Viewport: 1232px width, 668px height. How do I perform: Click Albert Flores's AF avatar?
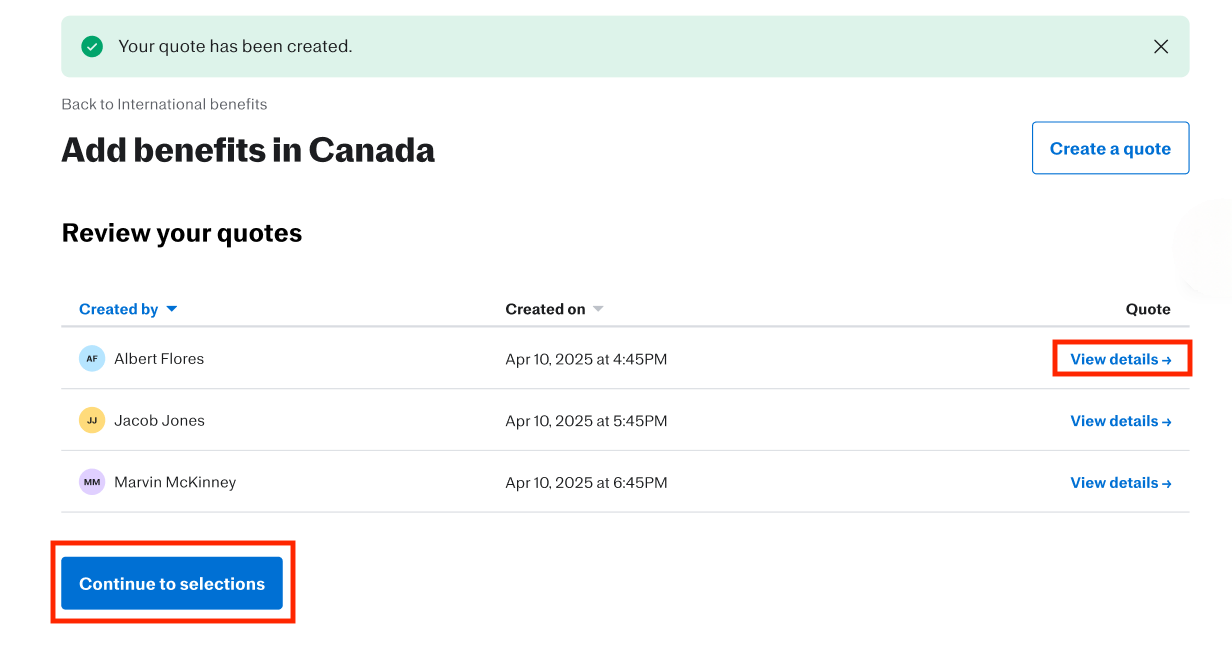pos(92,359)
